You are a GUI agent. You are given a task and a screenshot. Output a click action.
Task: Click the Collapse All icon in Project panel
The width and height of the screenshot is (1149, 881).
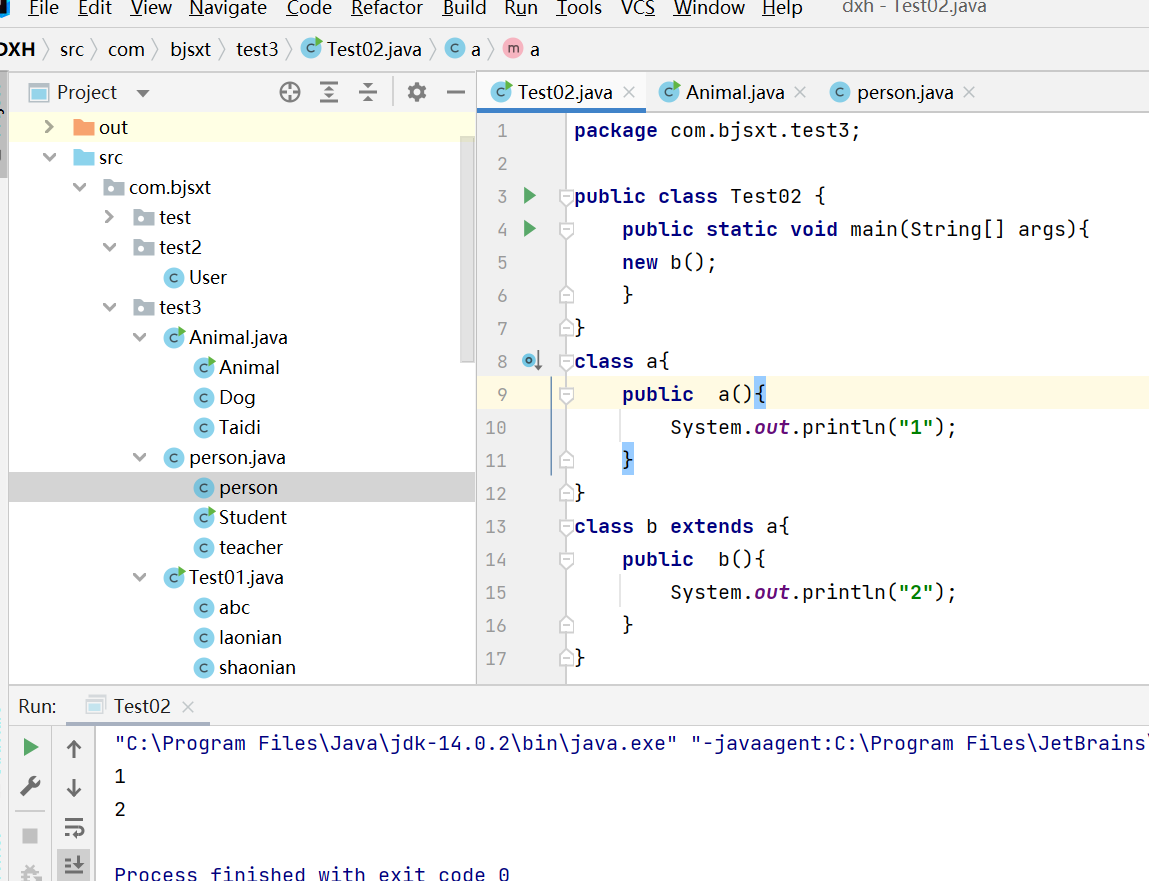tap(368, 92)
